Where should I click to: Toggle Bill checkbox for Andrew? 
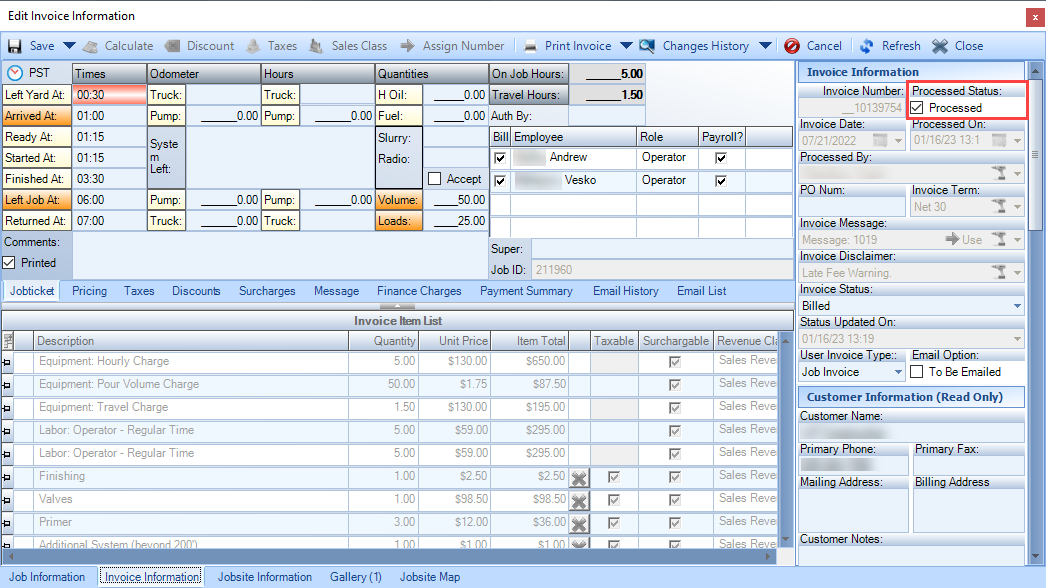(500, 158)
